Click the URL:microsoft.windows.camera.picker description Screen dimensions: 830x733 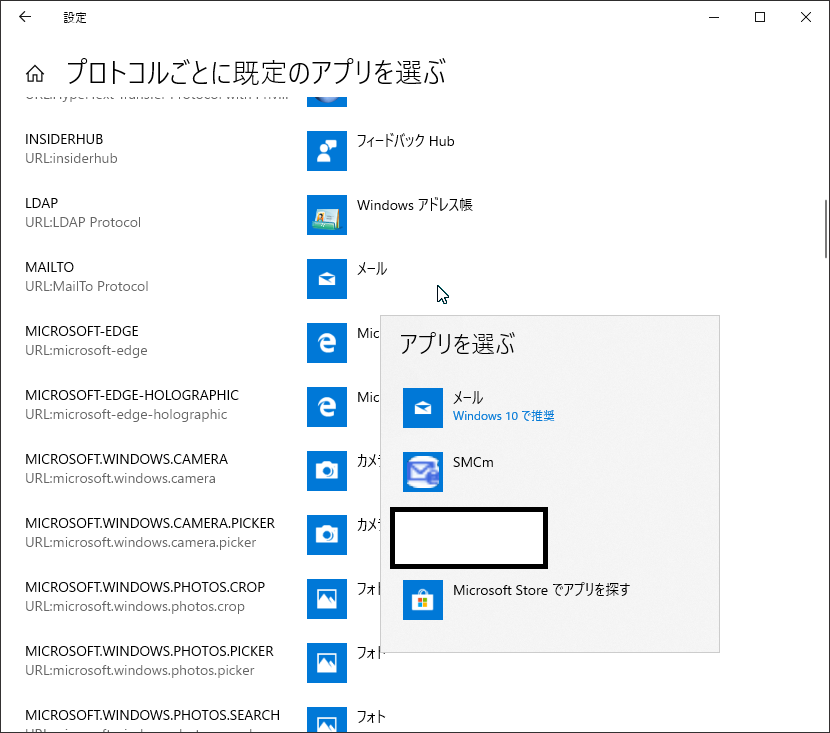140,542
